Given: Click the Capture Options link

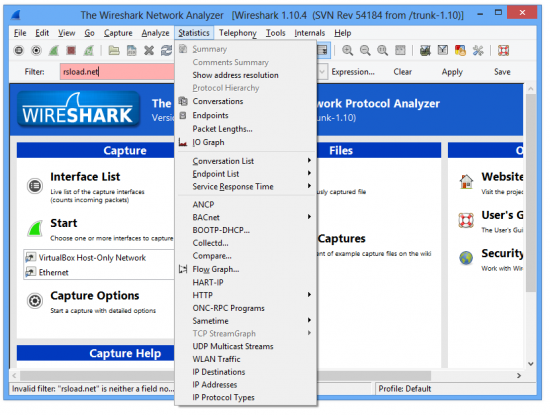Looking at the screenshot, I should click(x=95, y=295).
